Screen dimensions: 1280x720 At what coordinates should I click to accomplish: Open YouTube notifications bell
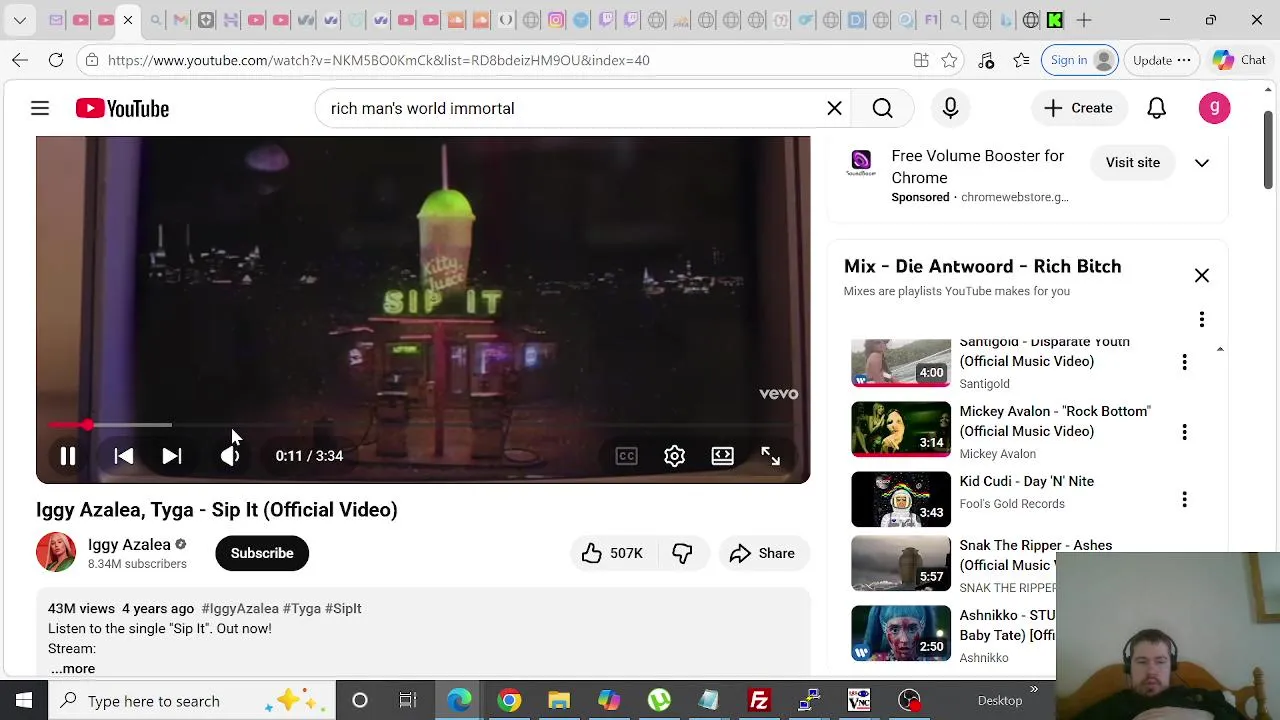(1156, 108)
